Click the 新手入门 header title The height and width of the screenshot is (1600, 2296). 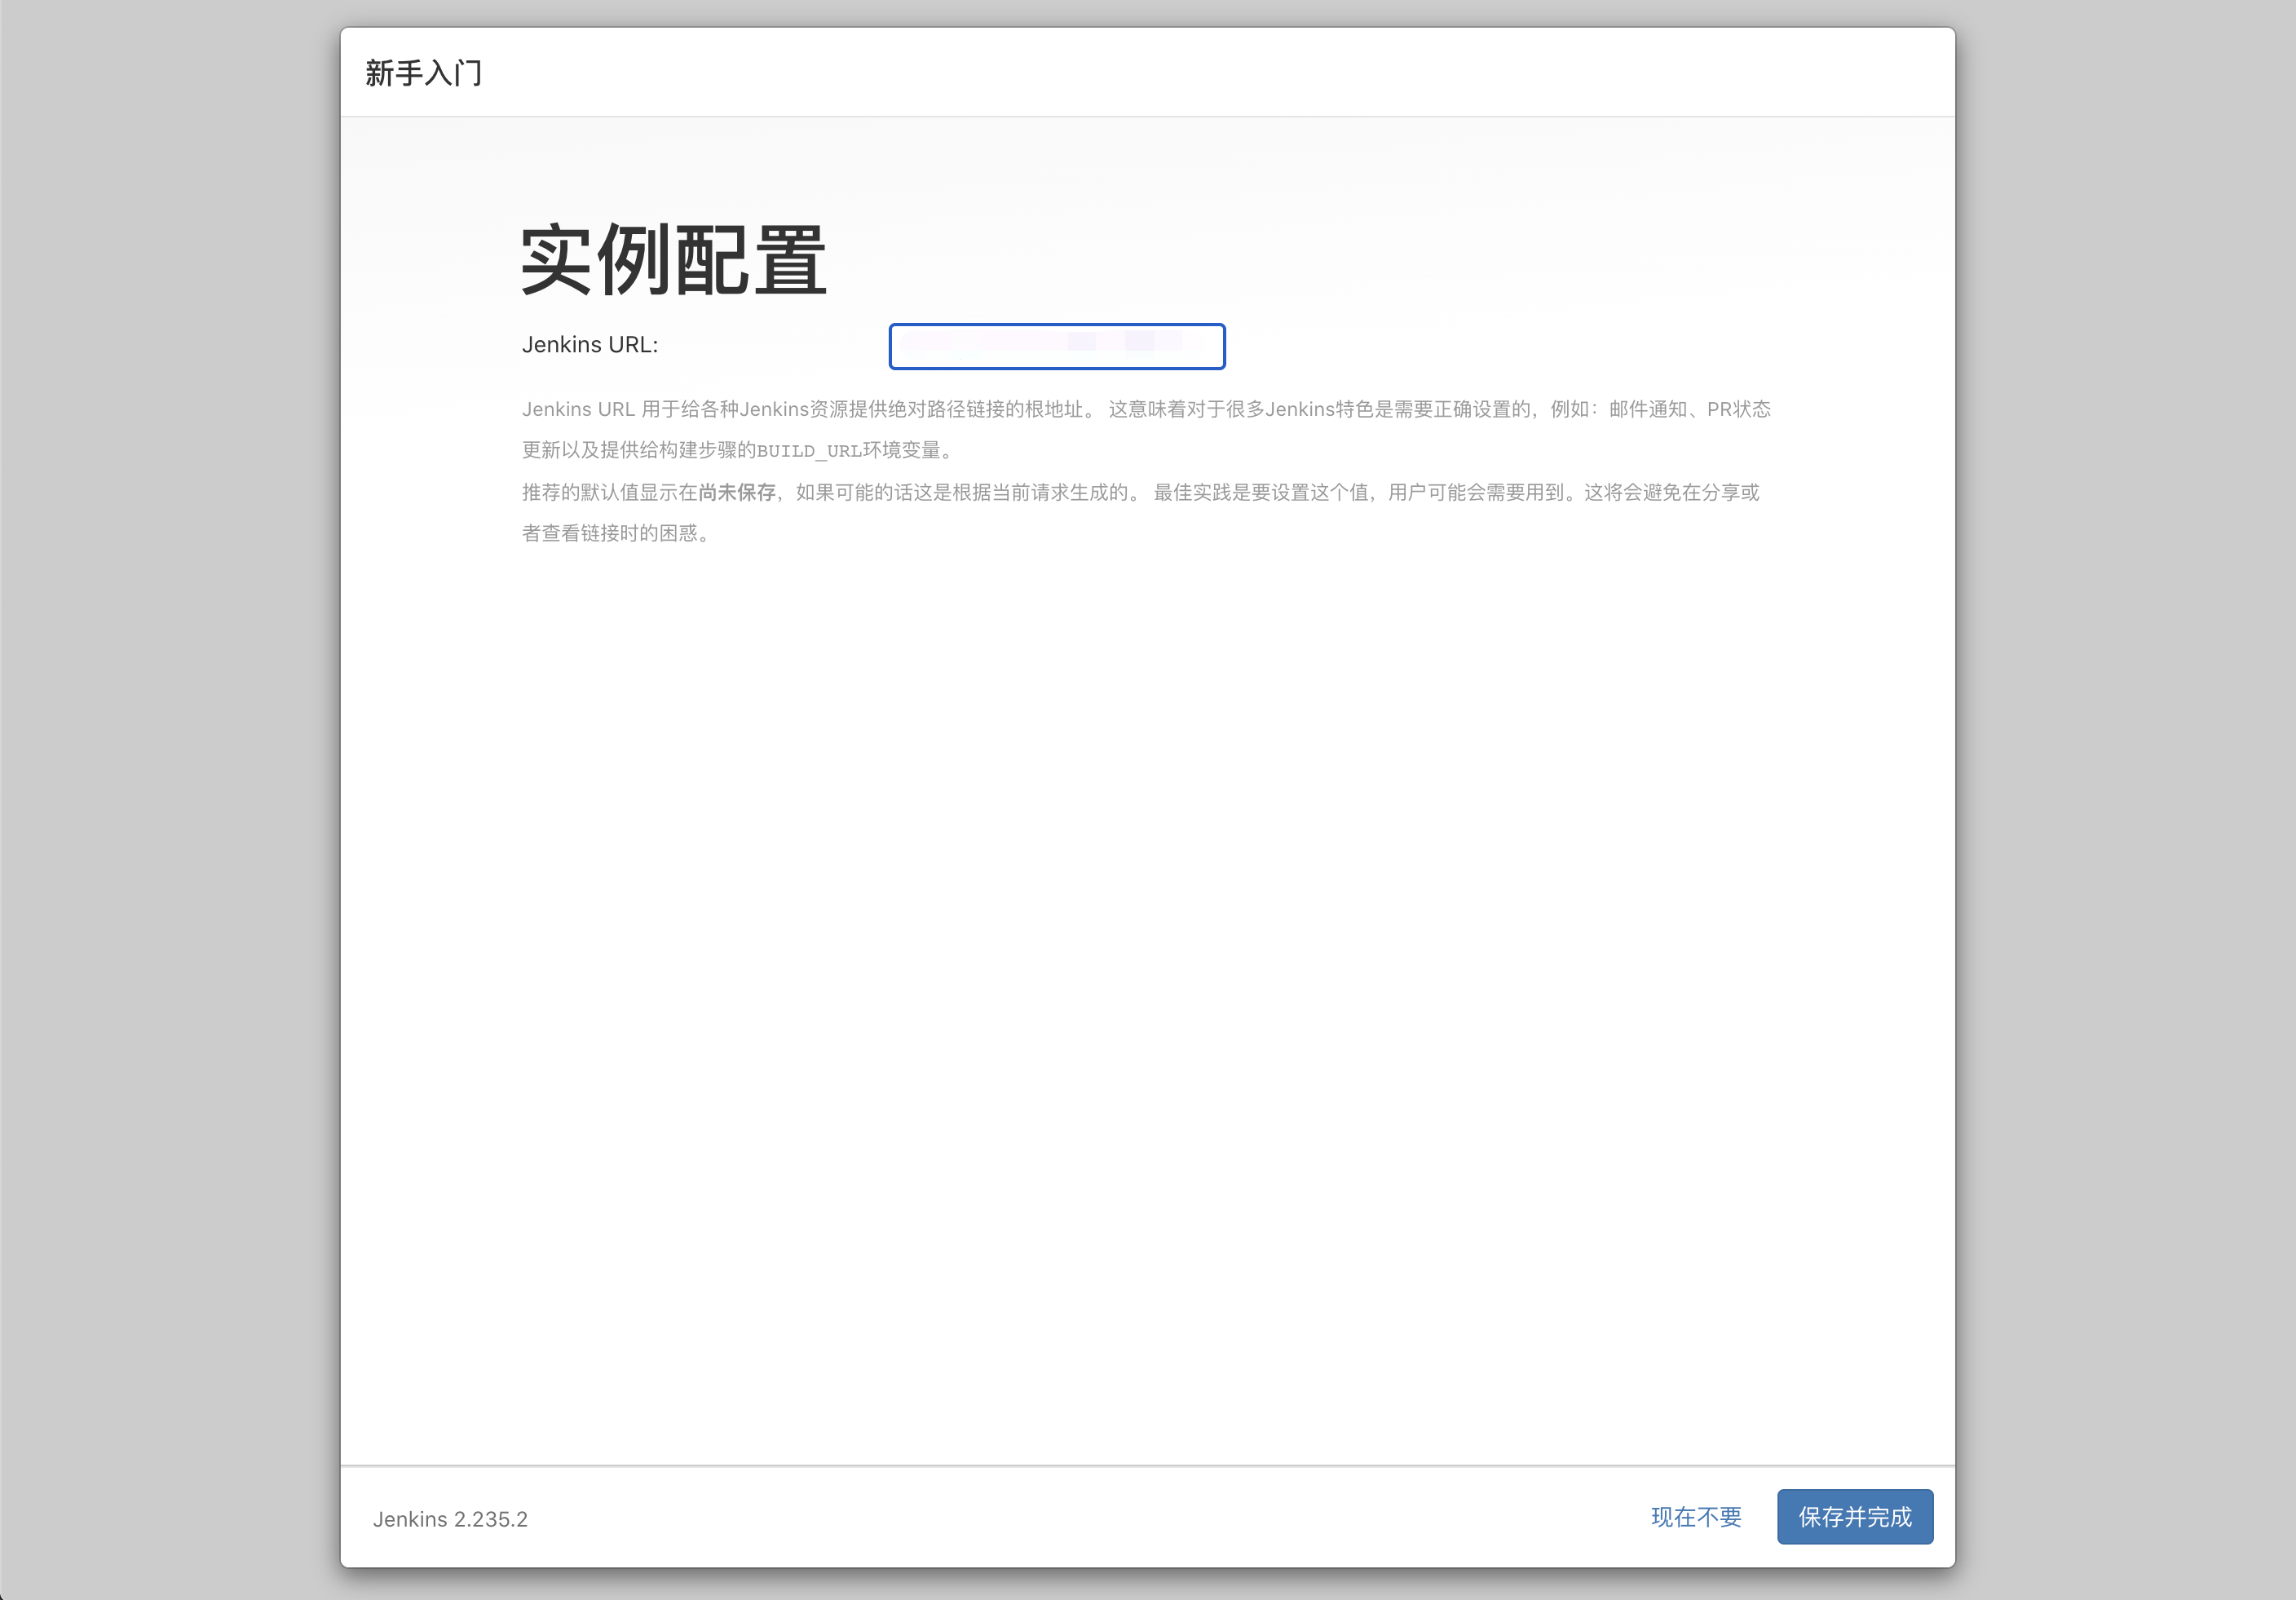423,72
